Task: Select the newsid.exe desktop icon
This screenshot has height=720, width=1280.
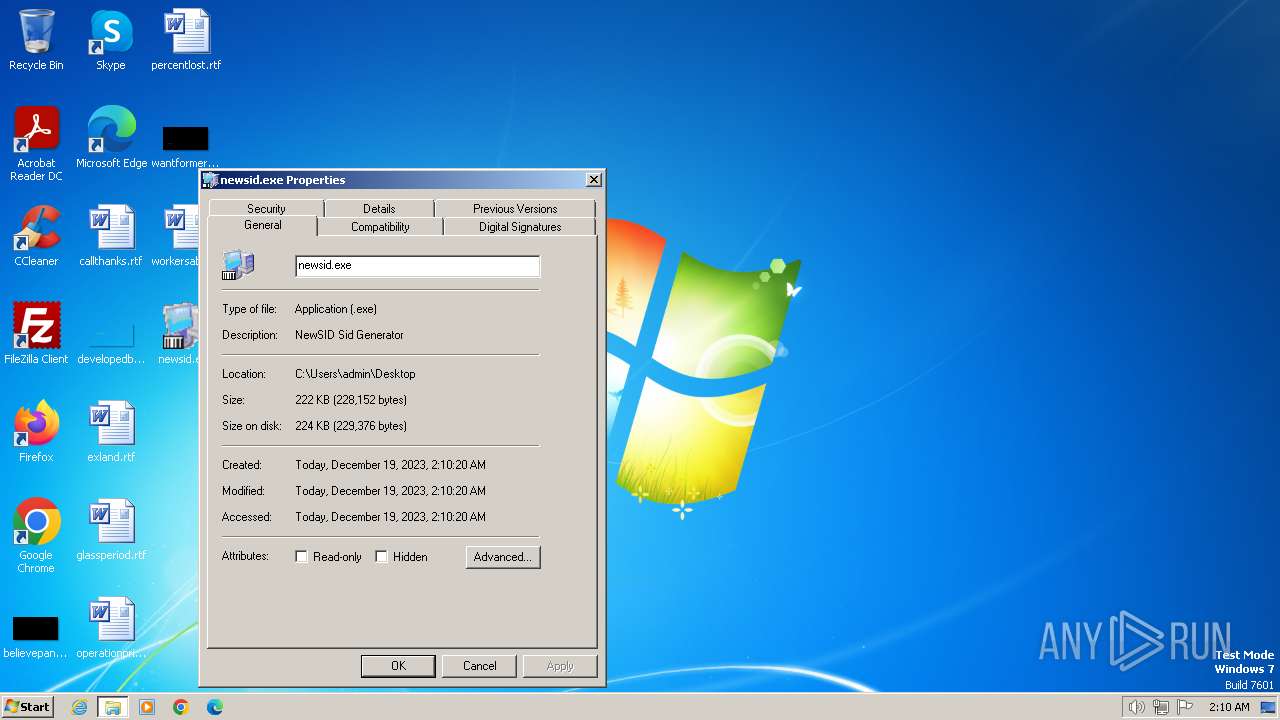Action: tap(180, 334)
